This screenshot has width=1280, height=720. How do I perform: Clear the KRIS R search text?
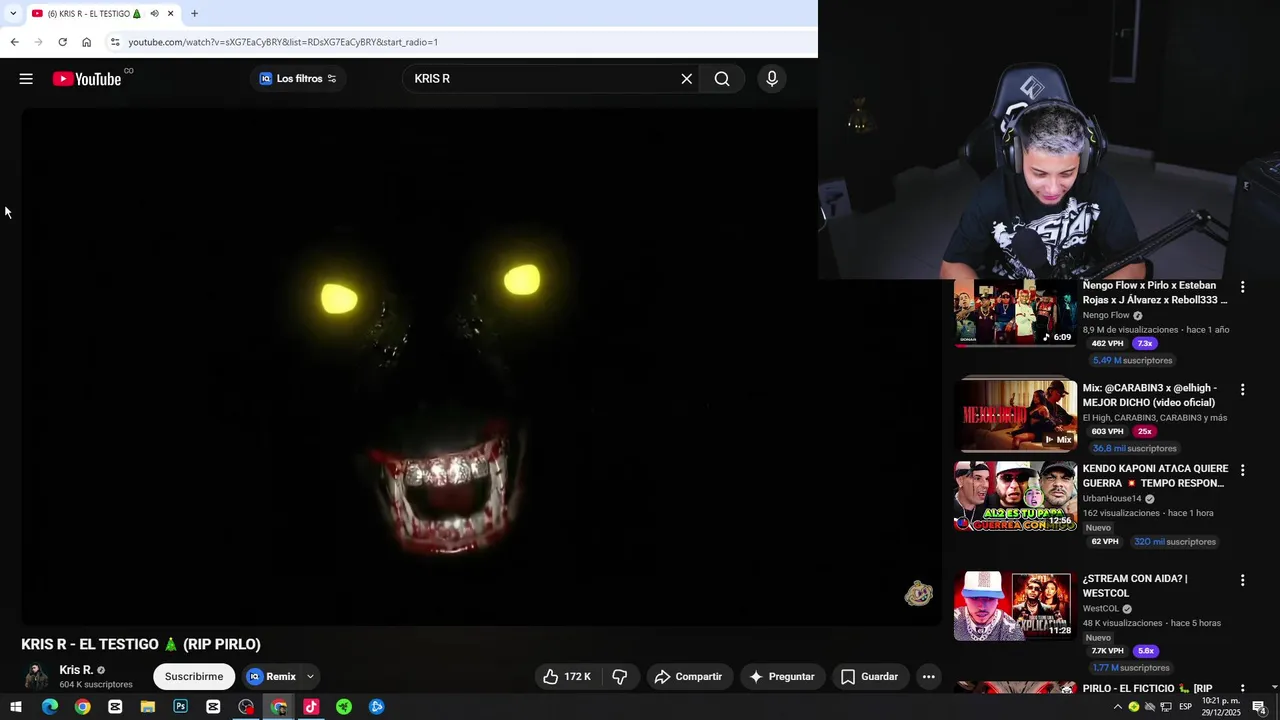[686, 79]
